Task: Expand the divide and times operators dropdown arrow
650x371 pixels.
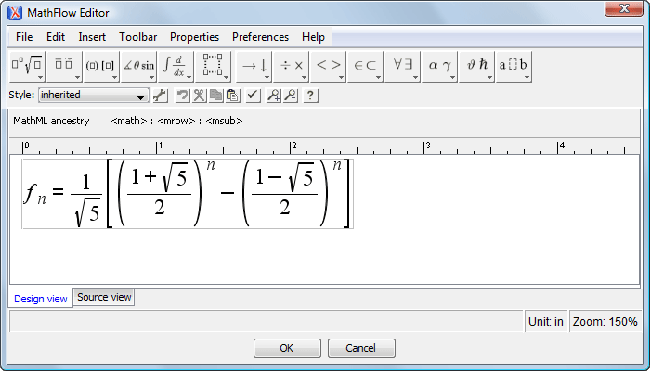Action: tap(304, 78)
